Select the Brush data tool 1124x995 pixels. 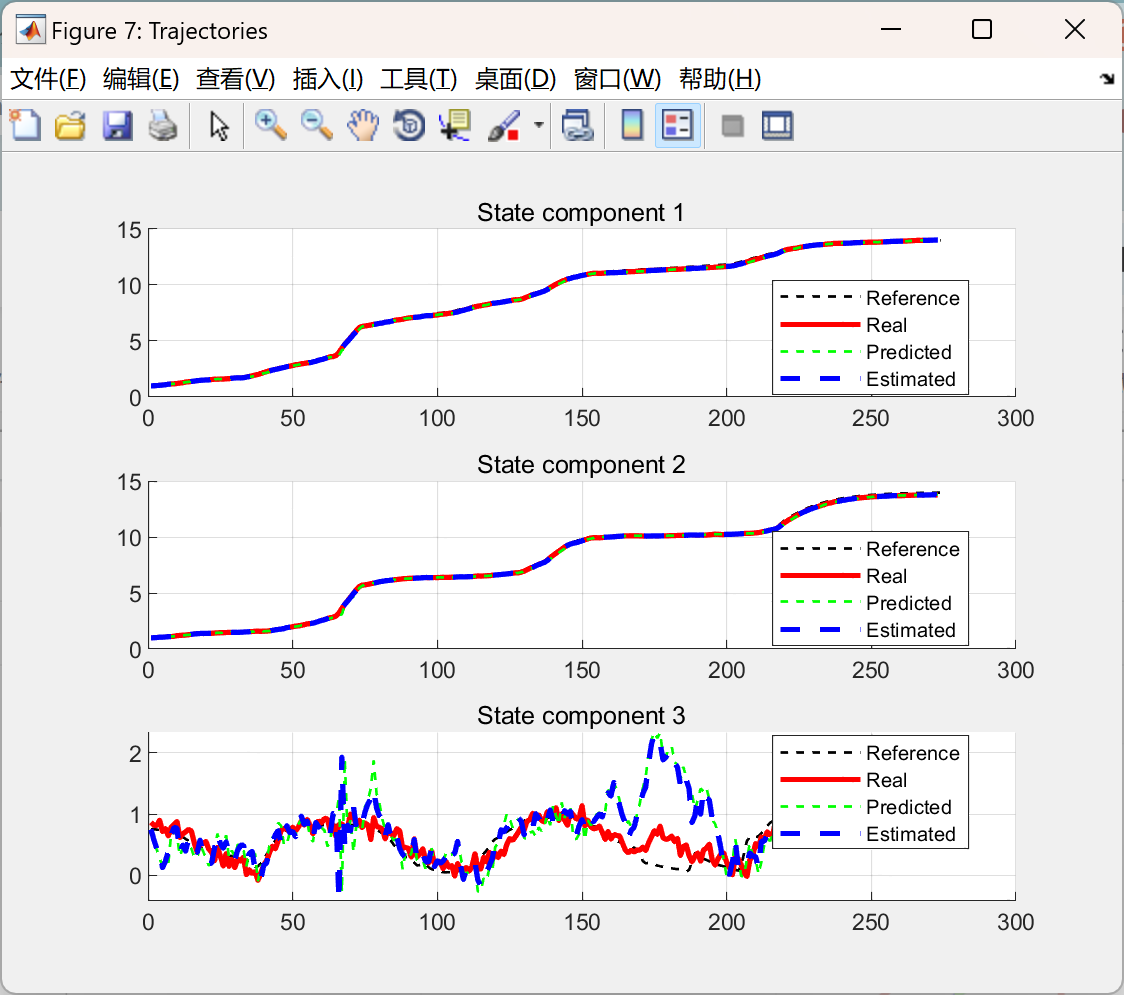[x=504, y=125]
